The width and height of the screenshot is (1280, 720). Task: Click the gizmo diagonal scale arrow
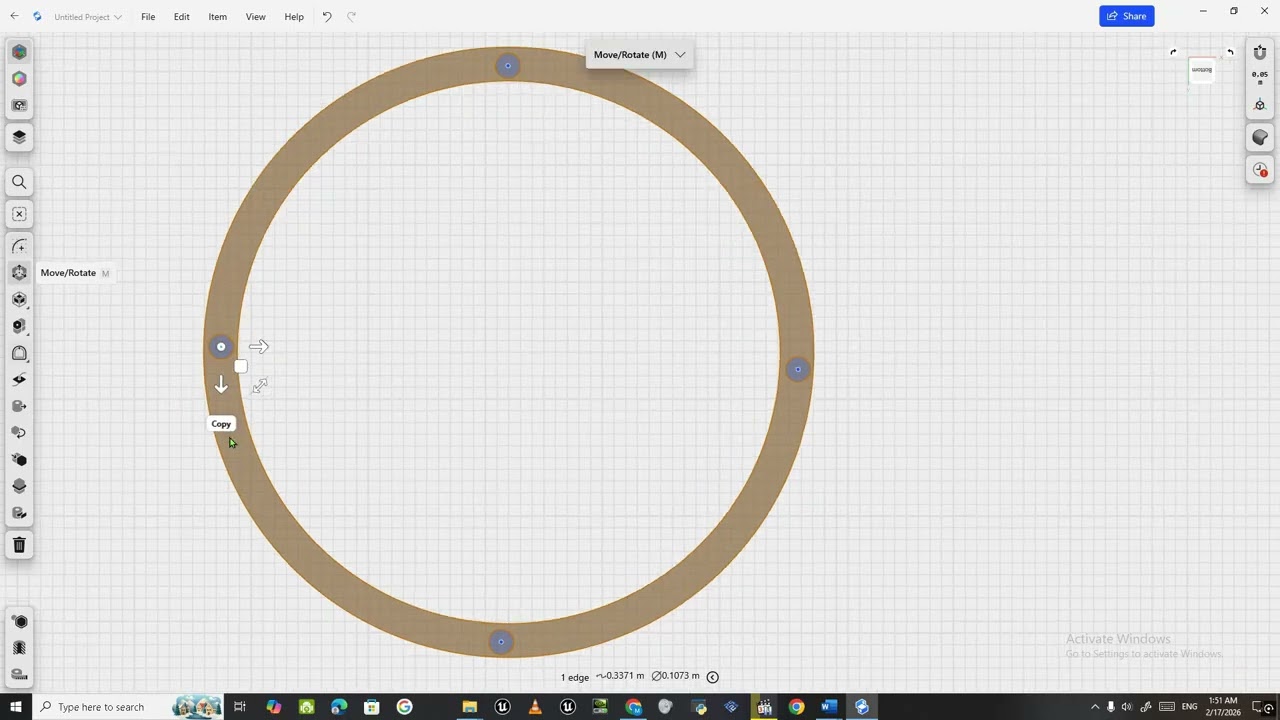click(x=260, y=386)
